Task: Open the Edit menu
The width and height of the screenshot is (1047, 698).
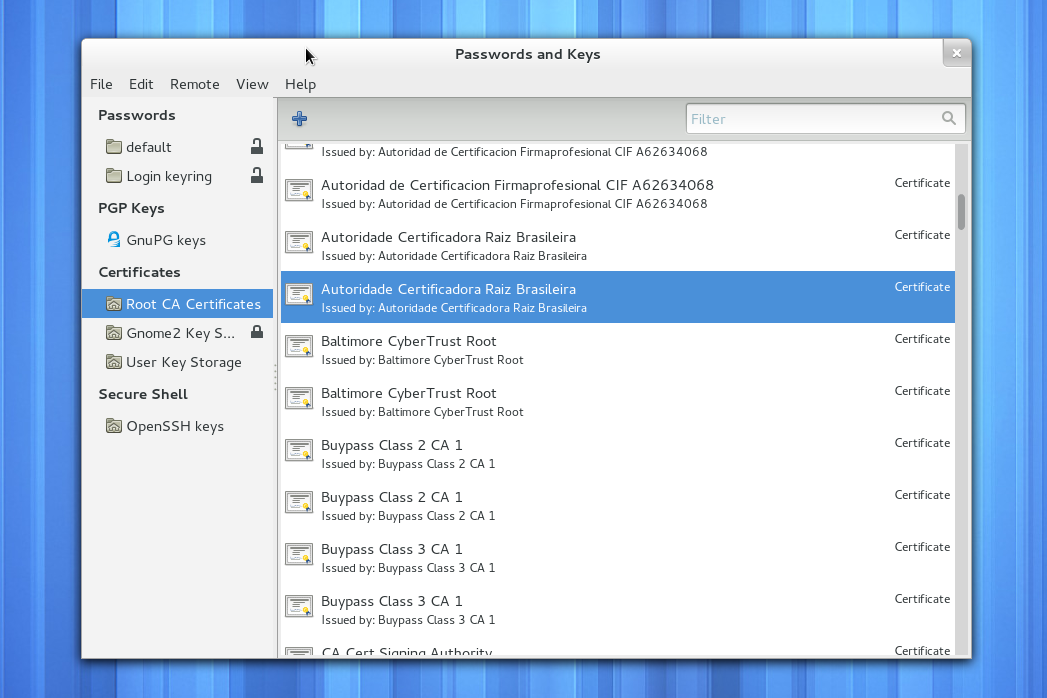Action: (141, 84)
